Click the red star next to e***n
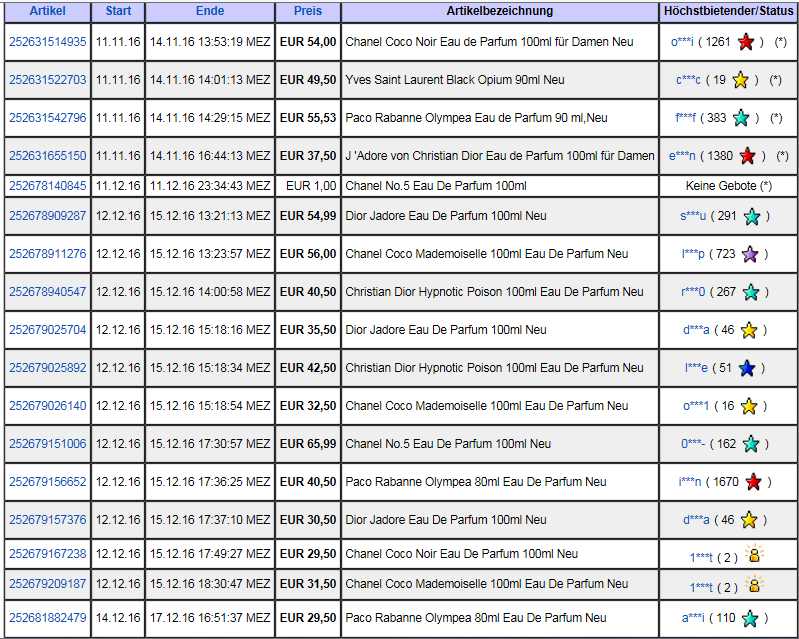 tap(748, 156)
